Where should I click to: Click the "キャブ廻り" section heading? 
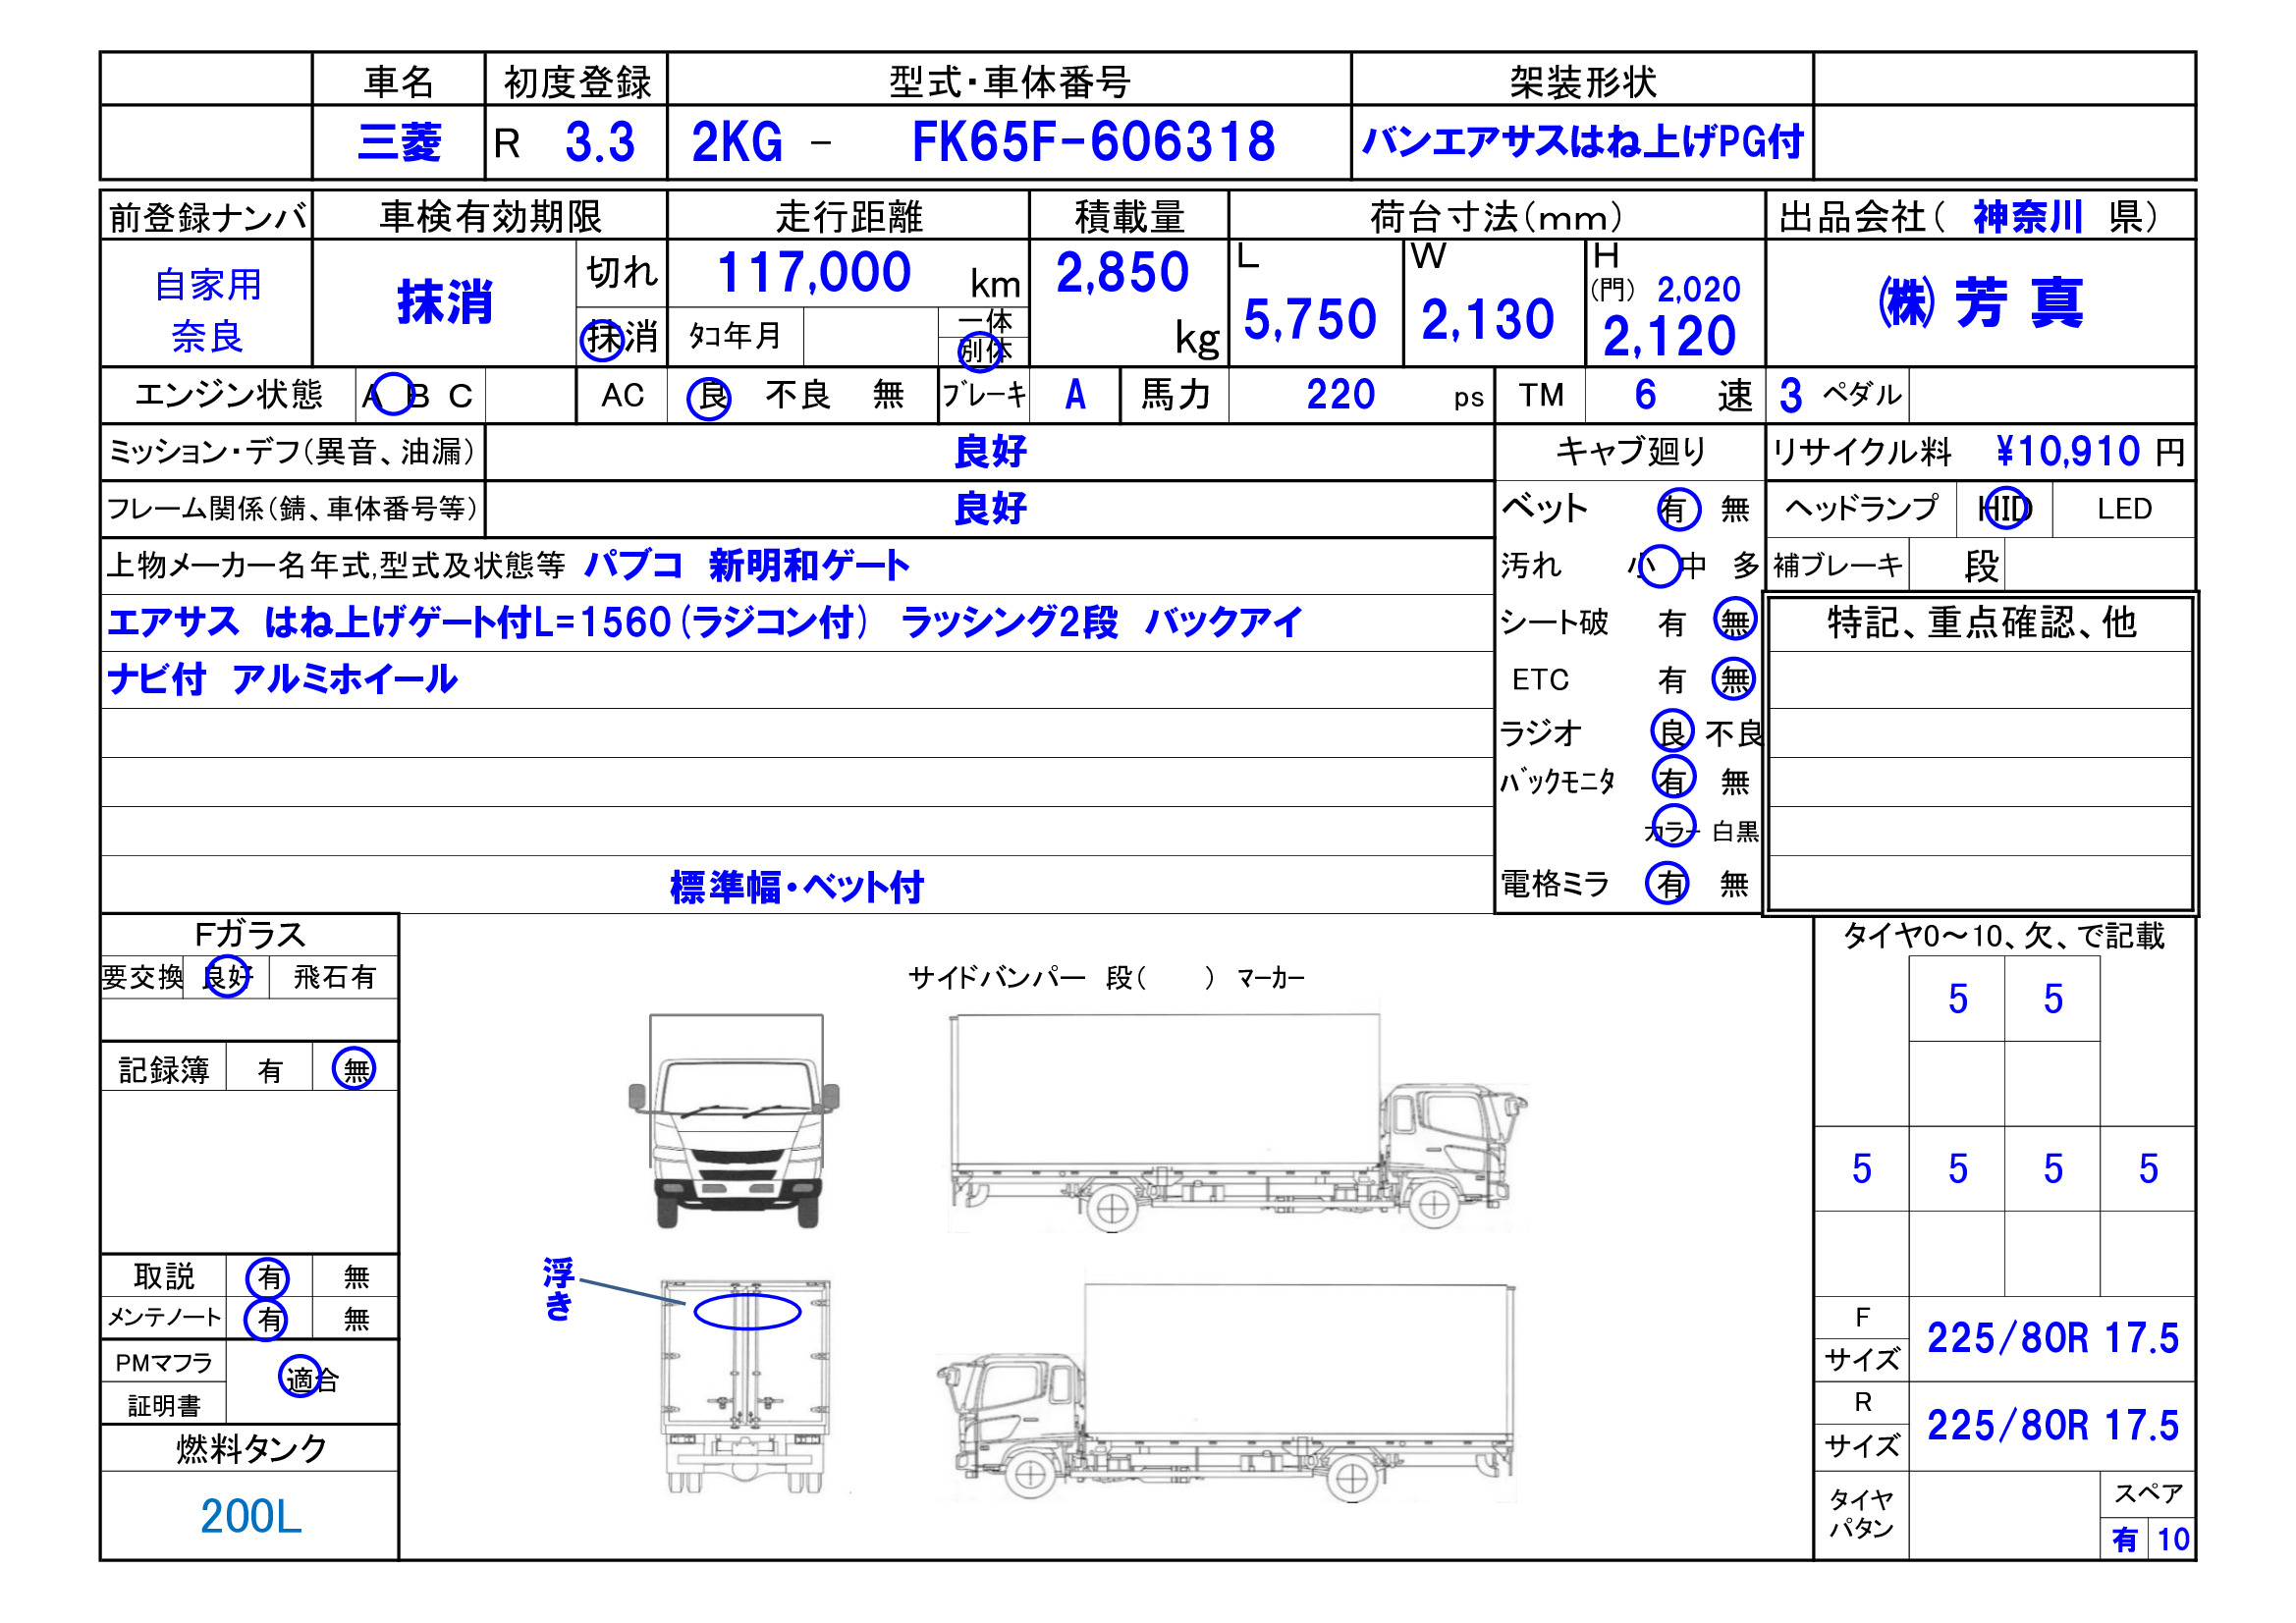[1630, 452]
